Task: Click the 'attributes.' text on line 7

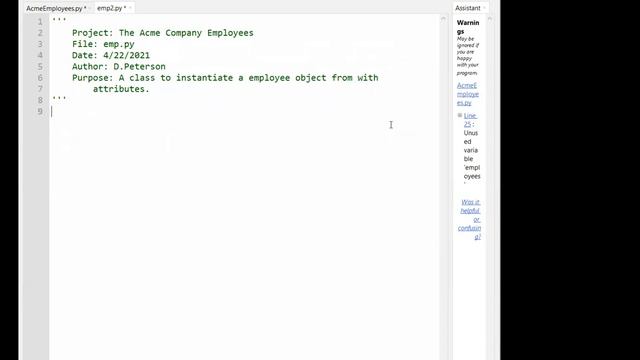Action: click(x=121, y=89)
